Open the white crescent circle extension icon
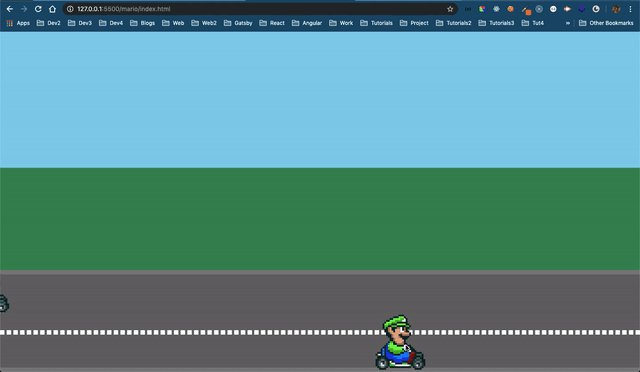The width and height of the screenshot is (640, 372). (x=596, y=9)
